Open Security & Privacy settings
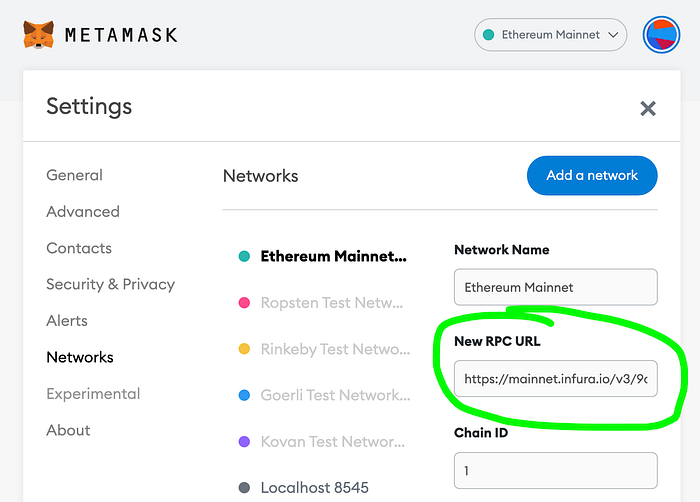Viewport: 700px width, 502px height. coord(111,284)
